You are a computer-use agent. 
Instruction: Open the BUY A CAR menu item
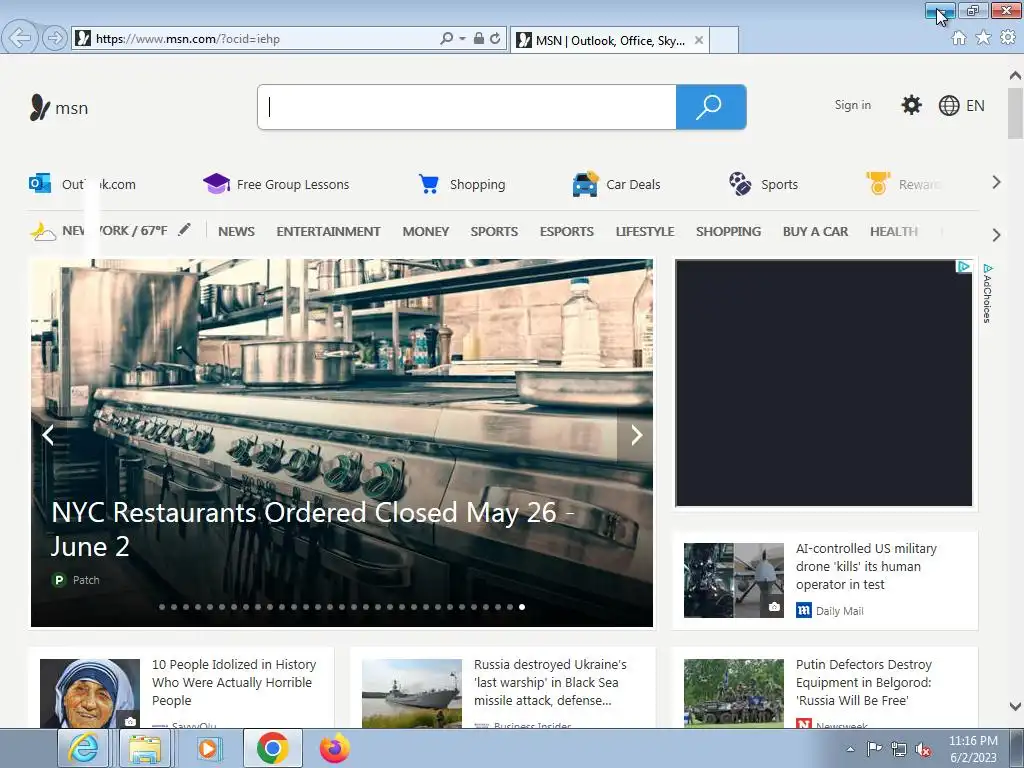click(x=815, y=231)
